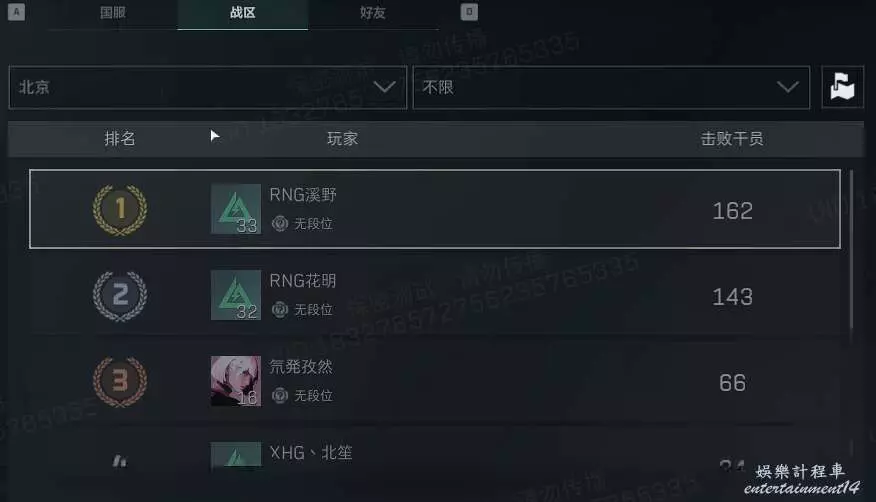Click rank emblem beside RNG溪野's 无段位
The width and height of the screenshot is (876, 502).
pyautogui.click(x=280, y=223)
